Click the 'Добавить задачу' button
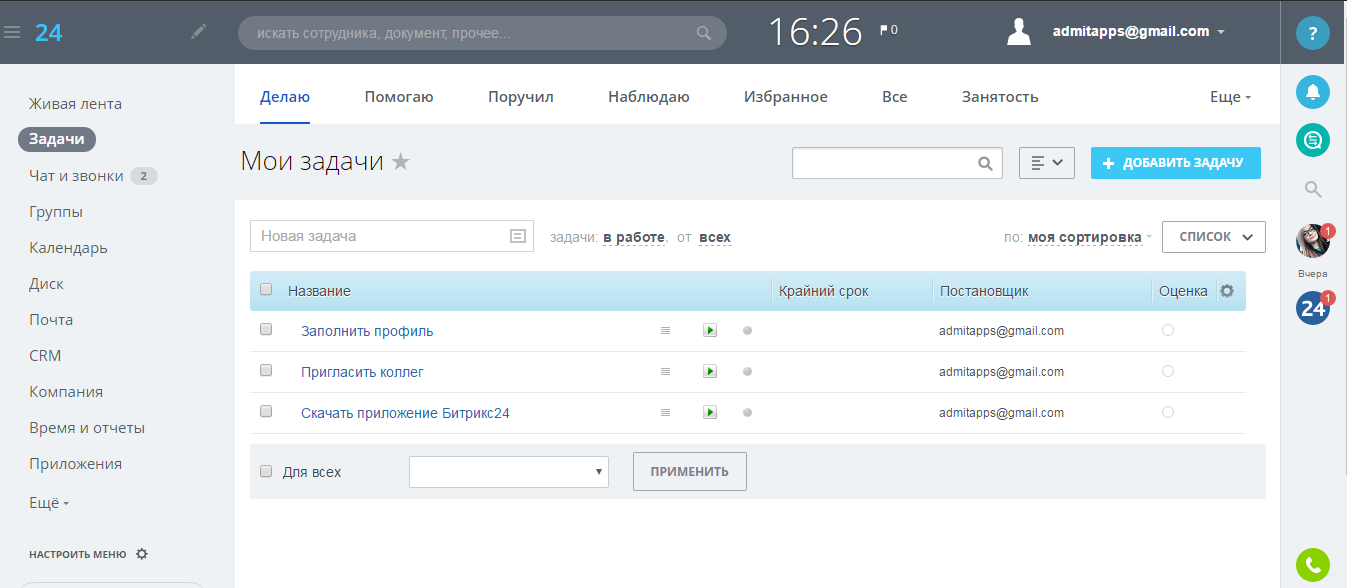Screen dimensions: 1347x588 pos(1175,163)
